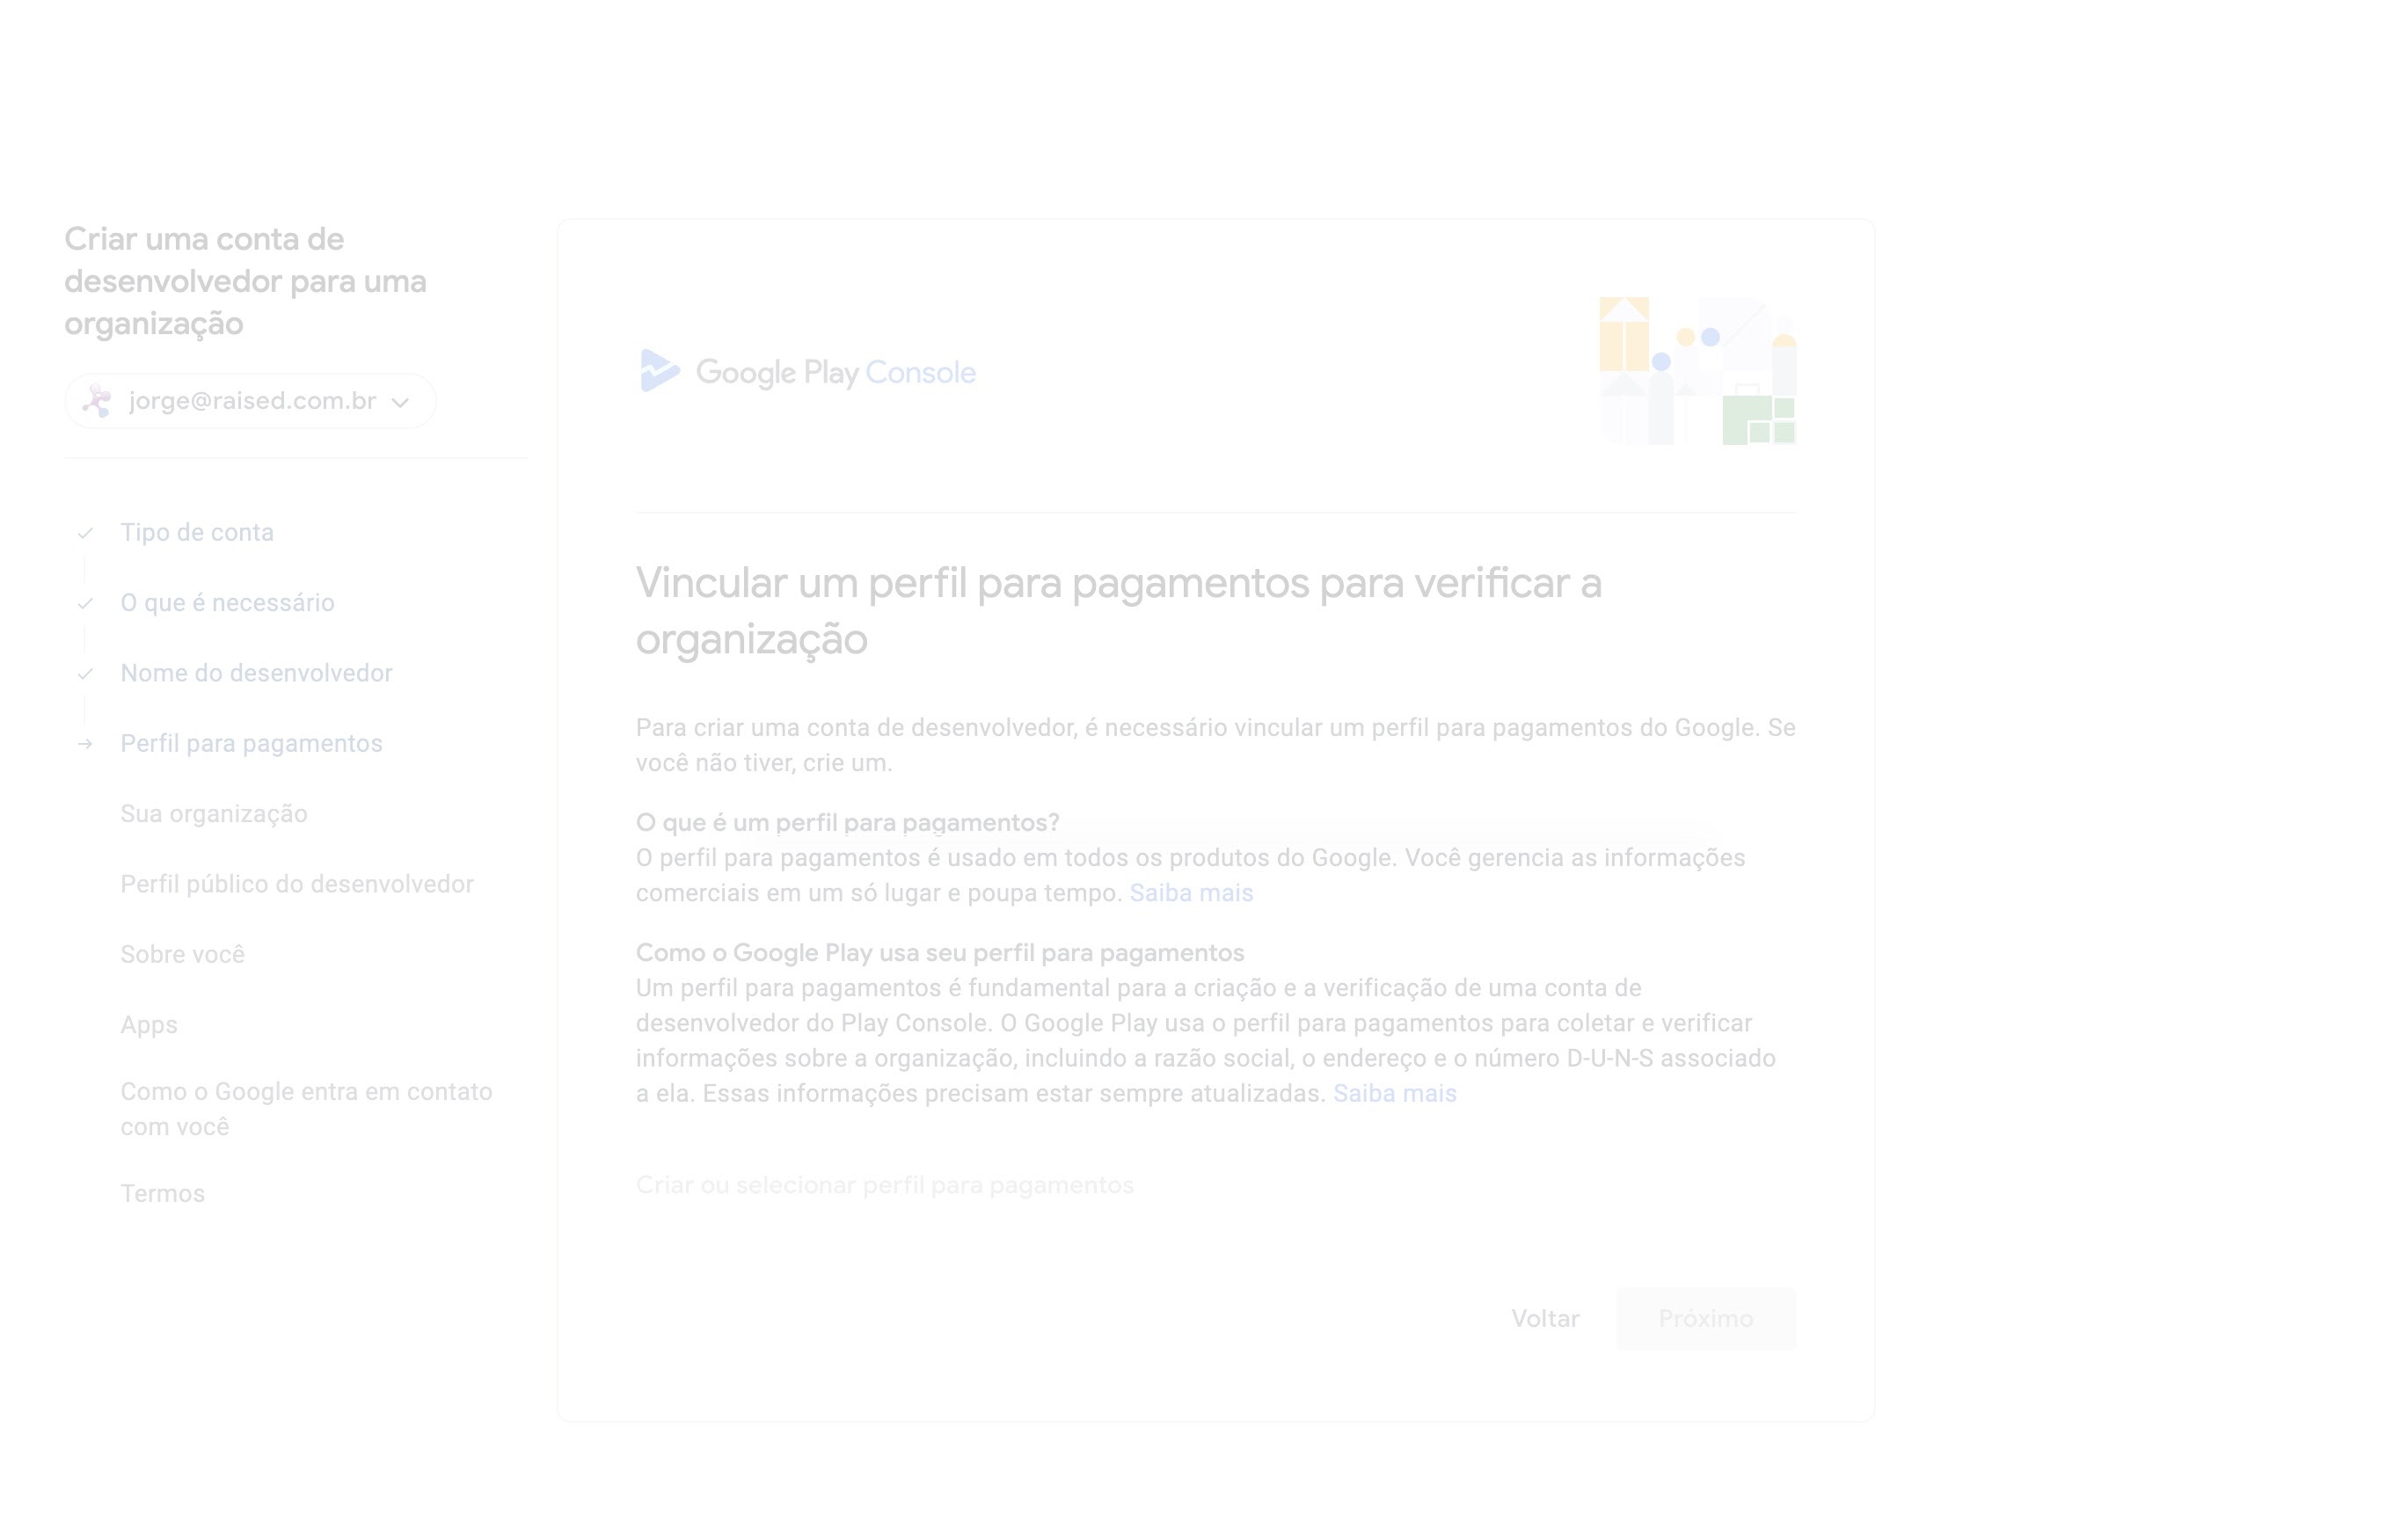Toggle the O que é necessário completed step
The width and height of the screenshot is (2408, 1537).
pos(228,601)
